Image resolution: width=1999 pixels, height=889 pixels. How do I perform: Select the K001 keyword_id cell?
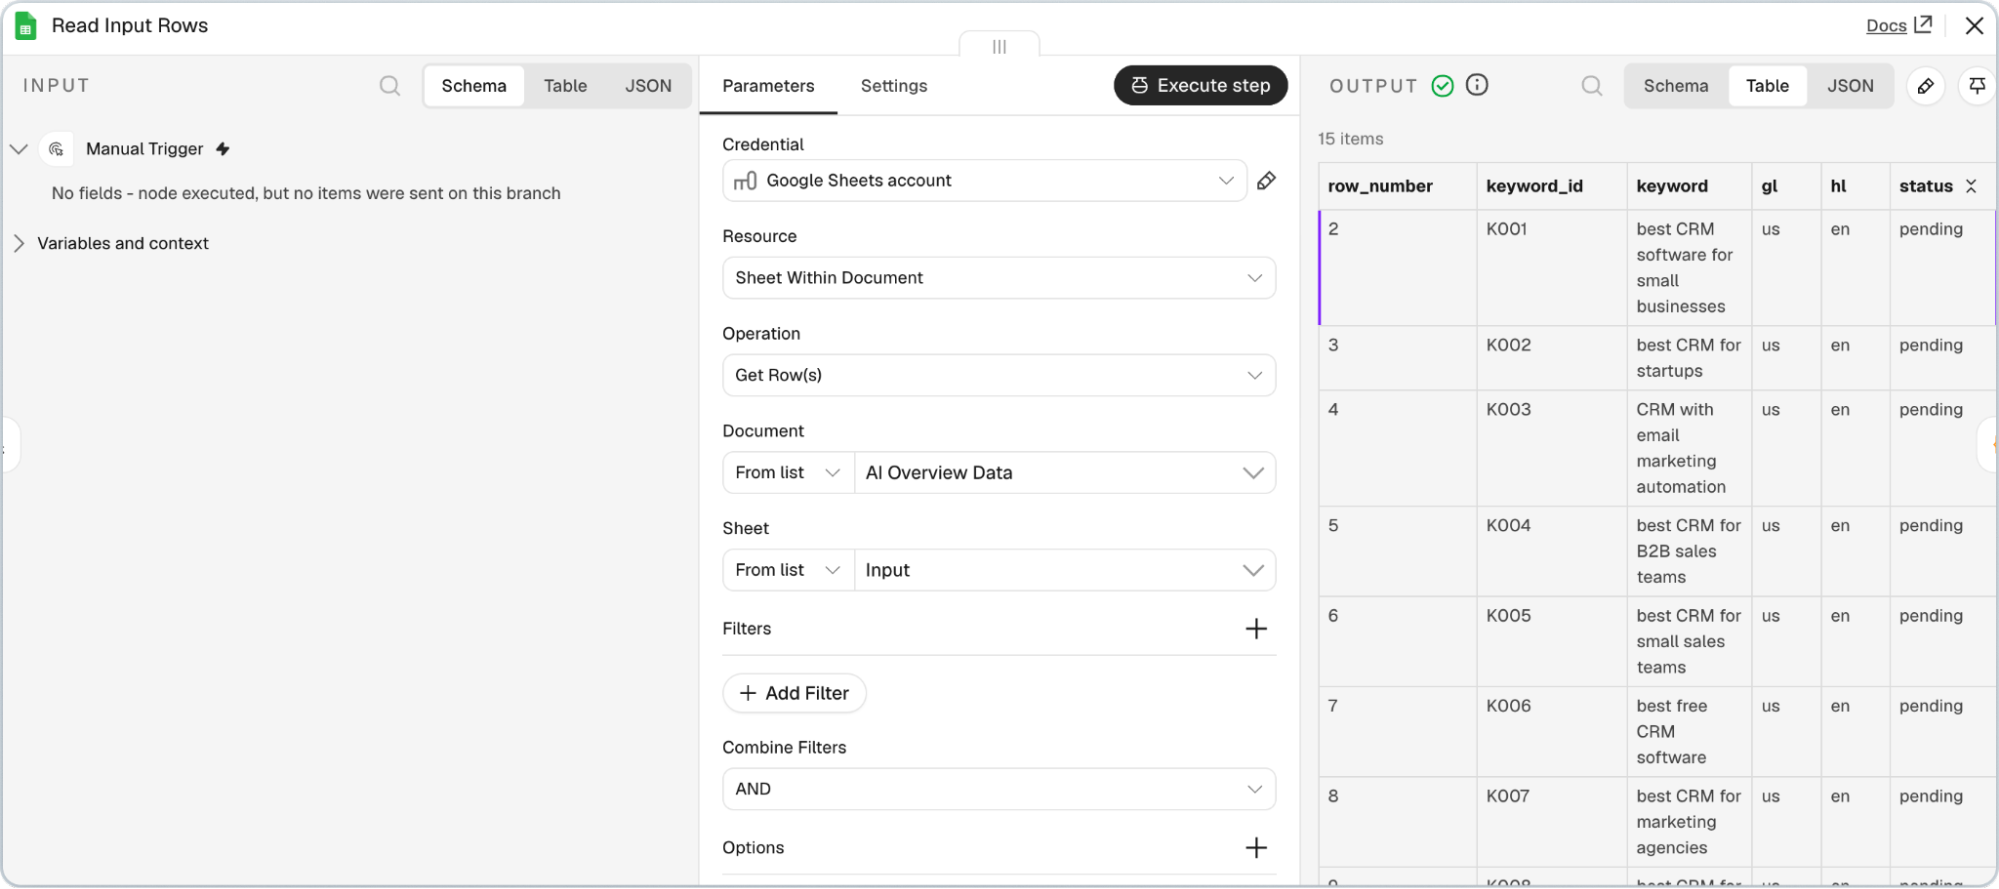click(1552, 268)
